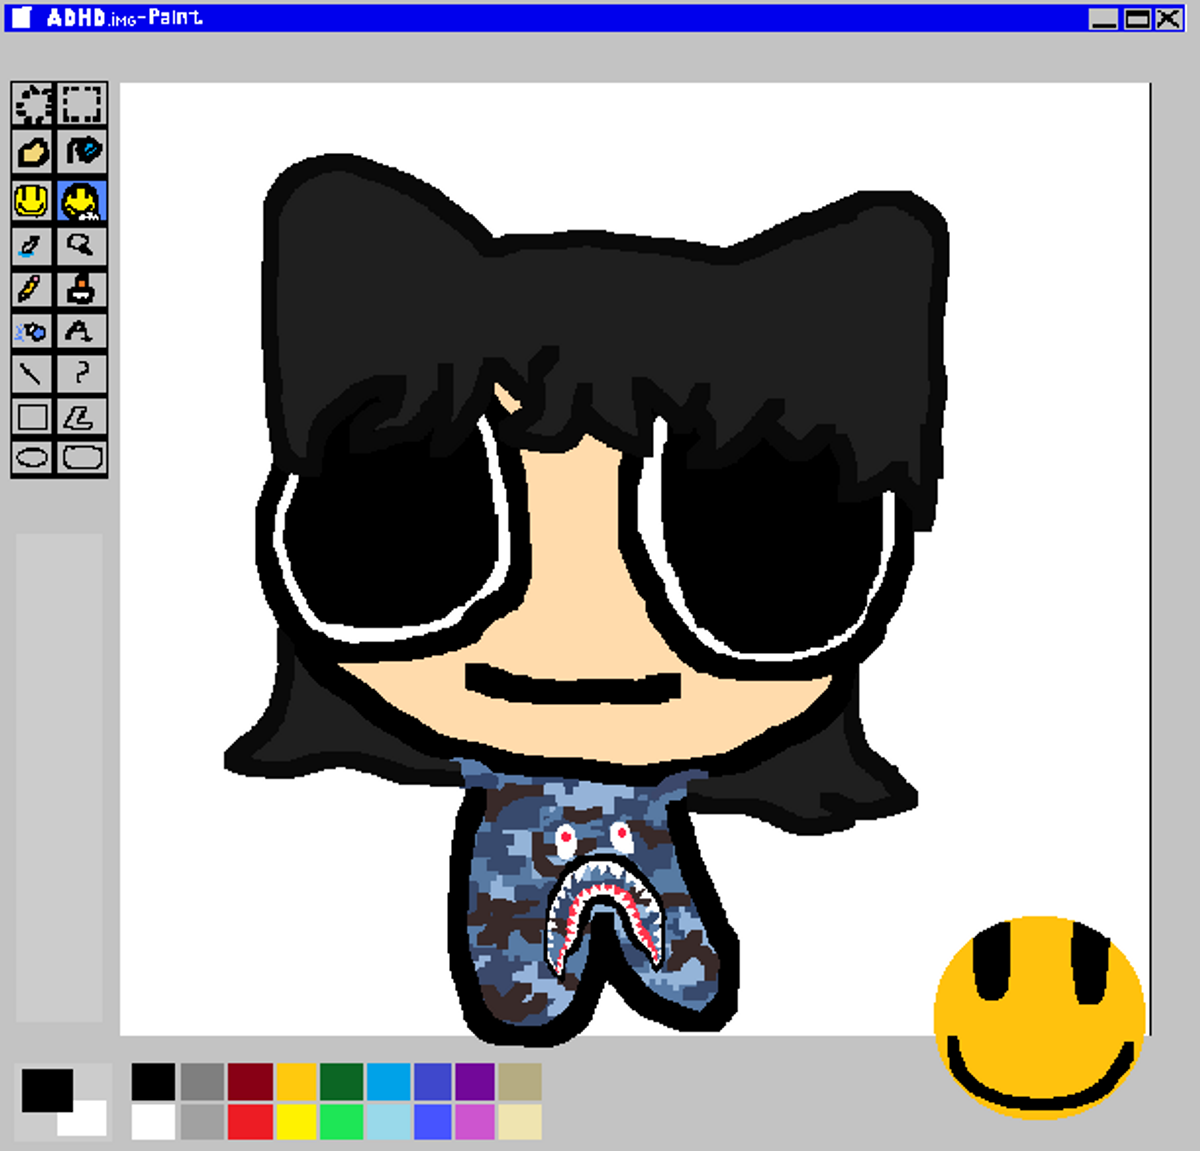Screen dimensions: 1200x1151
Task: Activate the Magnifier tool
Action: (82, 246)
